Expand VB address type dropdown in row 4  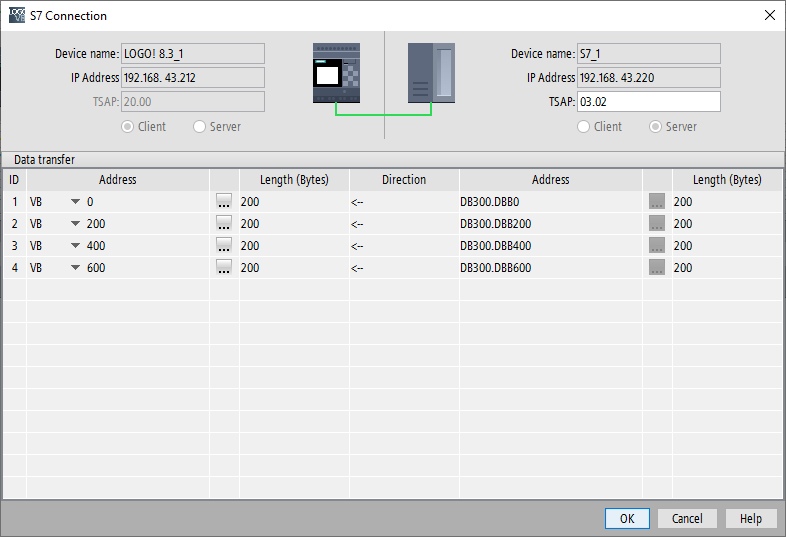[75, 268]
